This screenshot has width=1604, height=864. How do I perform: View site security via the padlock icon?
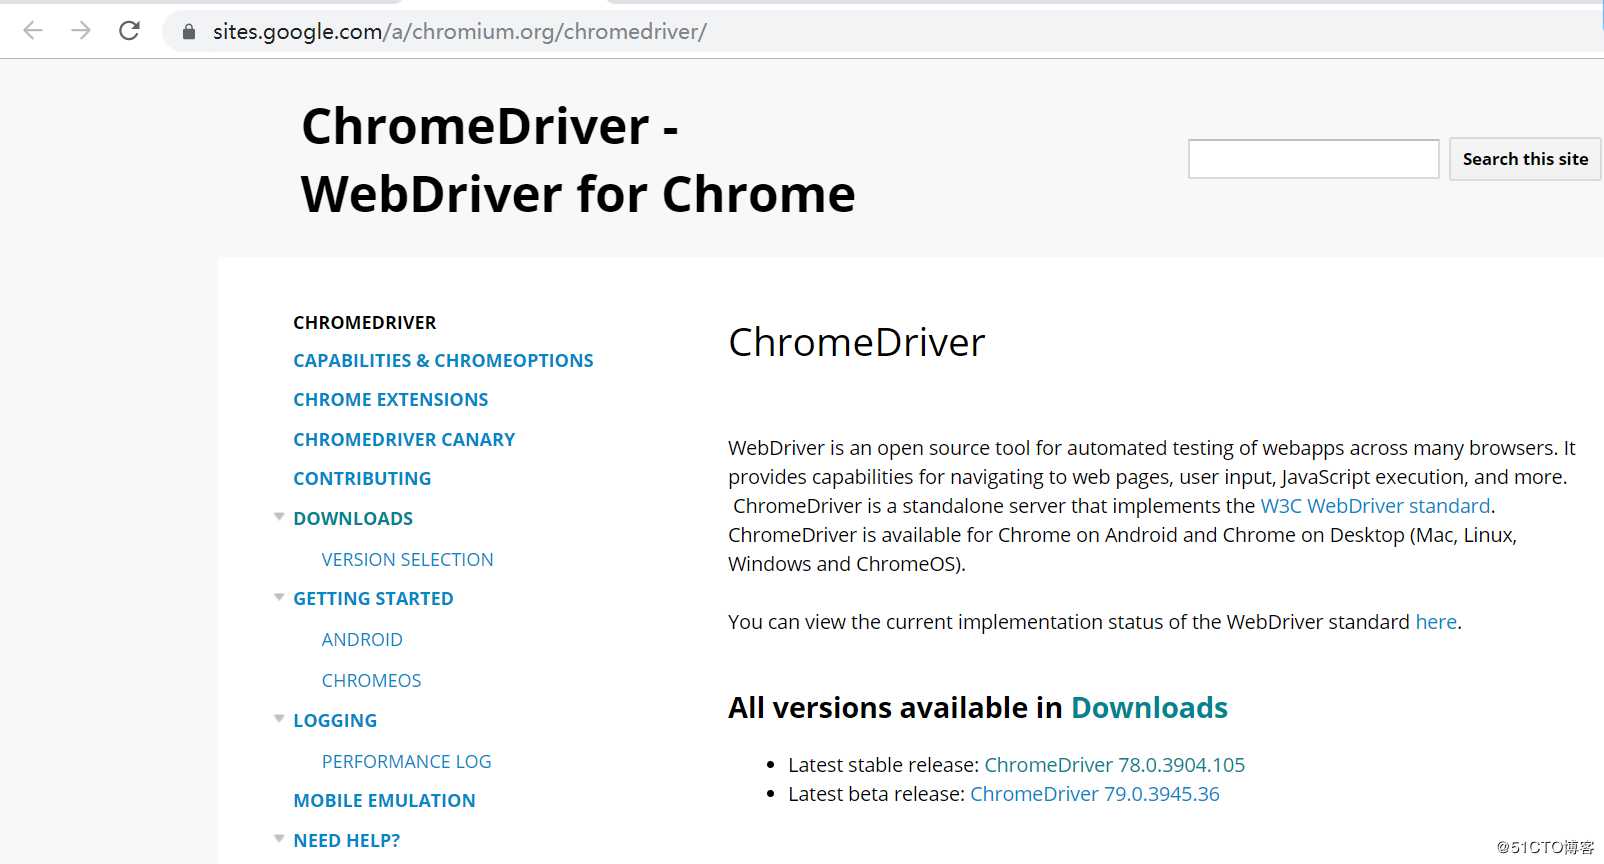(x=189, y=32)
